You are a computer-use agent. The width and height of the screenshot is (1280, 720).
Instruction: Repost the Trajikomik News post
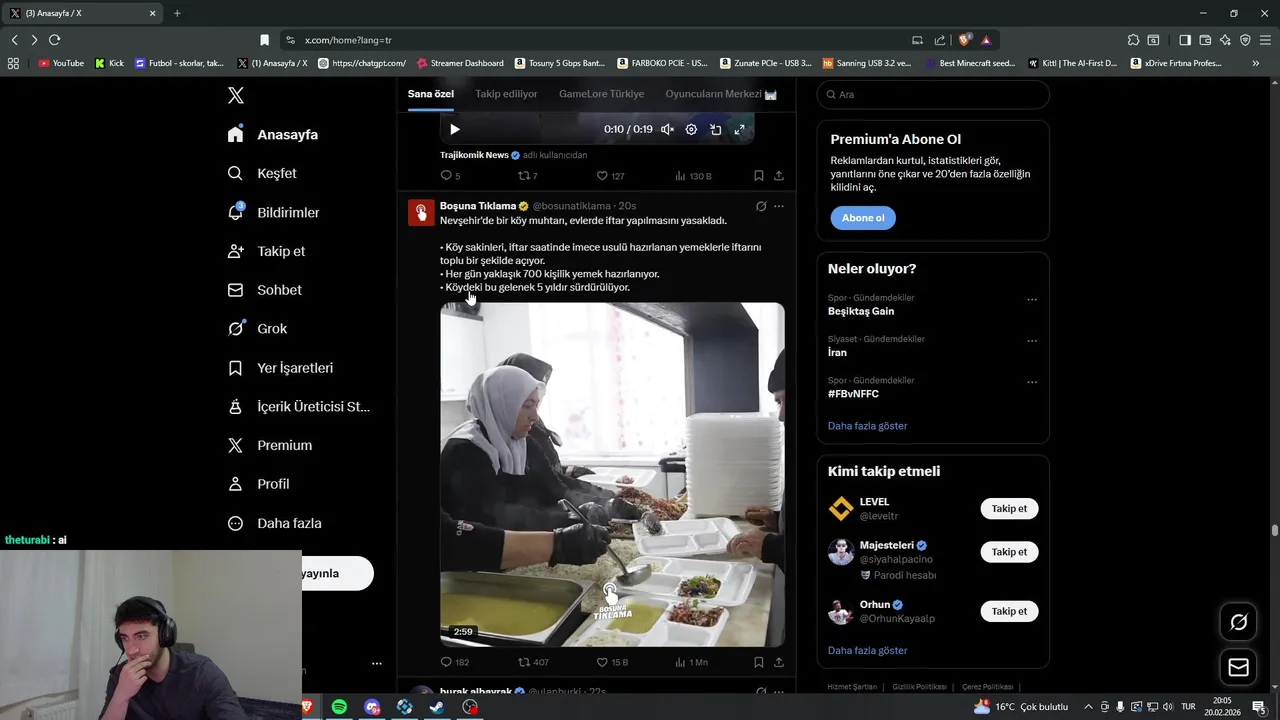coord(527,176)
